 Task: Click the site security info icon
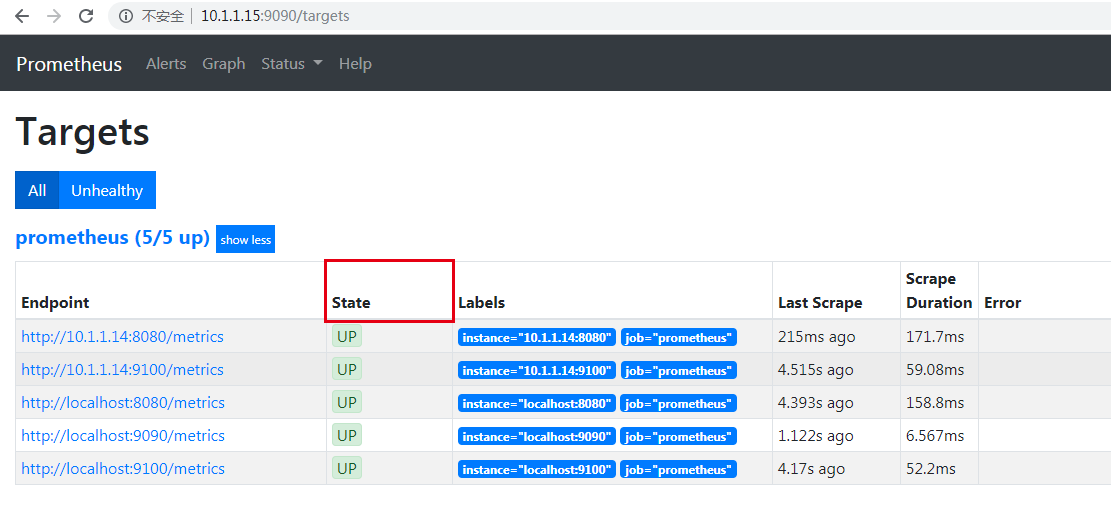[x=126, y=16]
